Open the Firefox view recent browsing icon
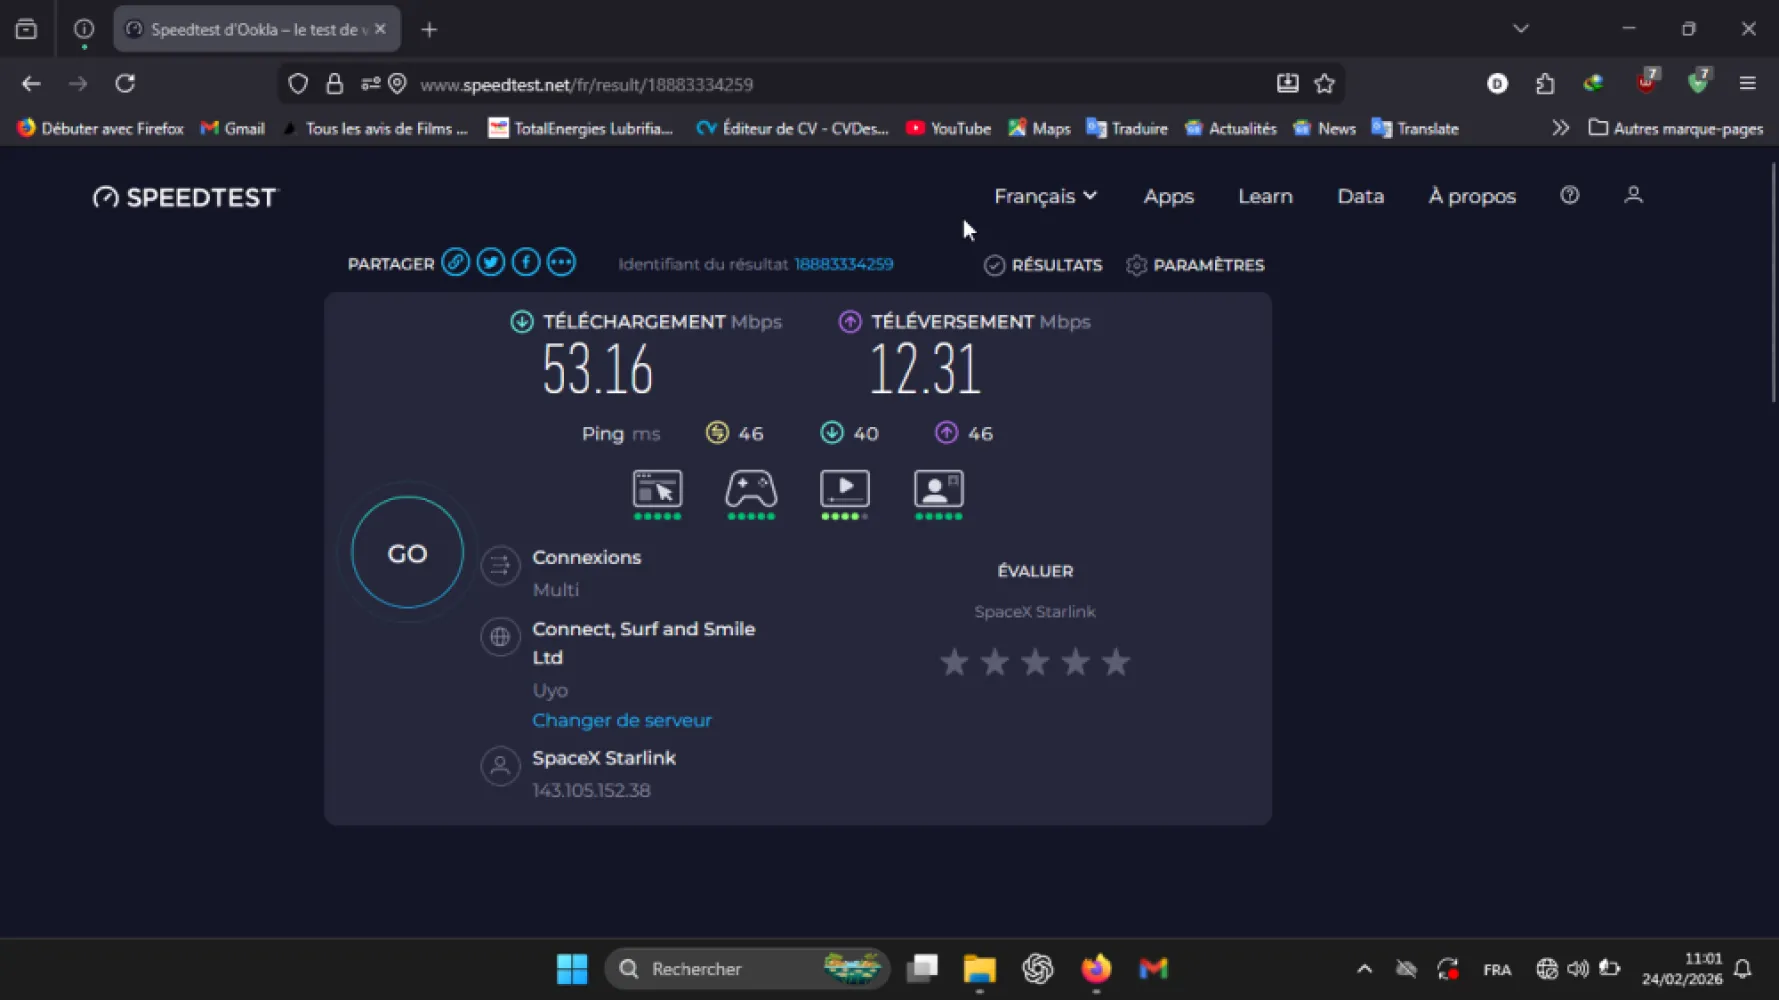The image size is (1779, 1000). [26, 29]
